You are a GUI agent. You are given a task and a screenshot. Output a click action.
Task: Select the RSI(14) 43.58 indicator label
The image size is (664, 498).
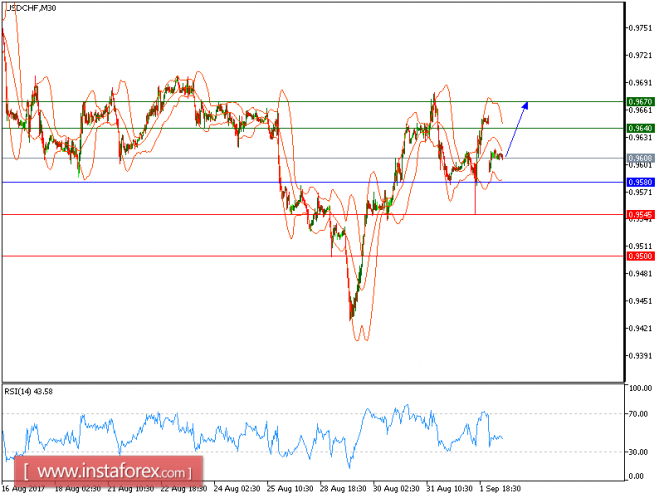pyautogui.click(x=29, y=392)
